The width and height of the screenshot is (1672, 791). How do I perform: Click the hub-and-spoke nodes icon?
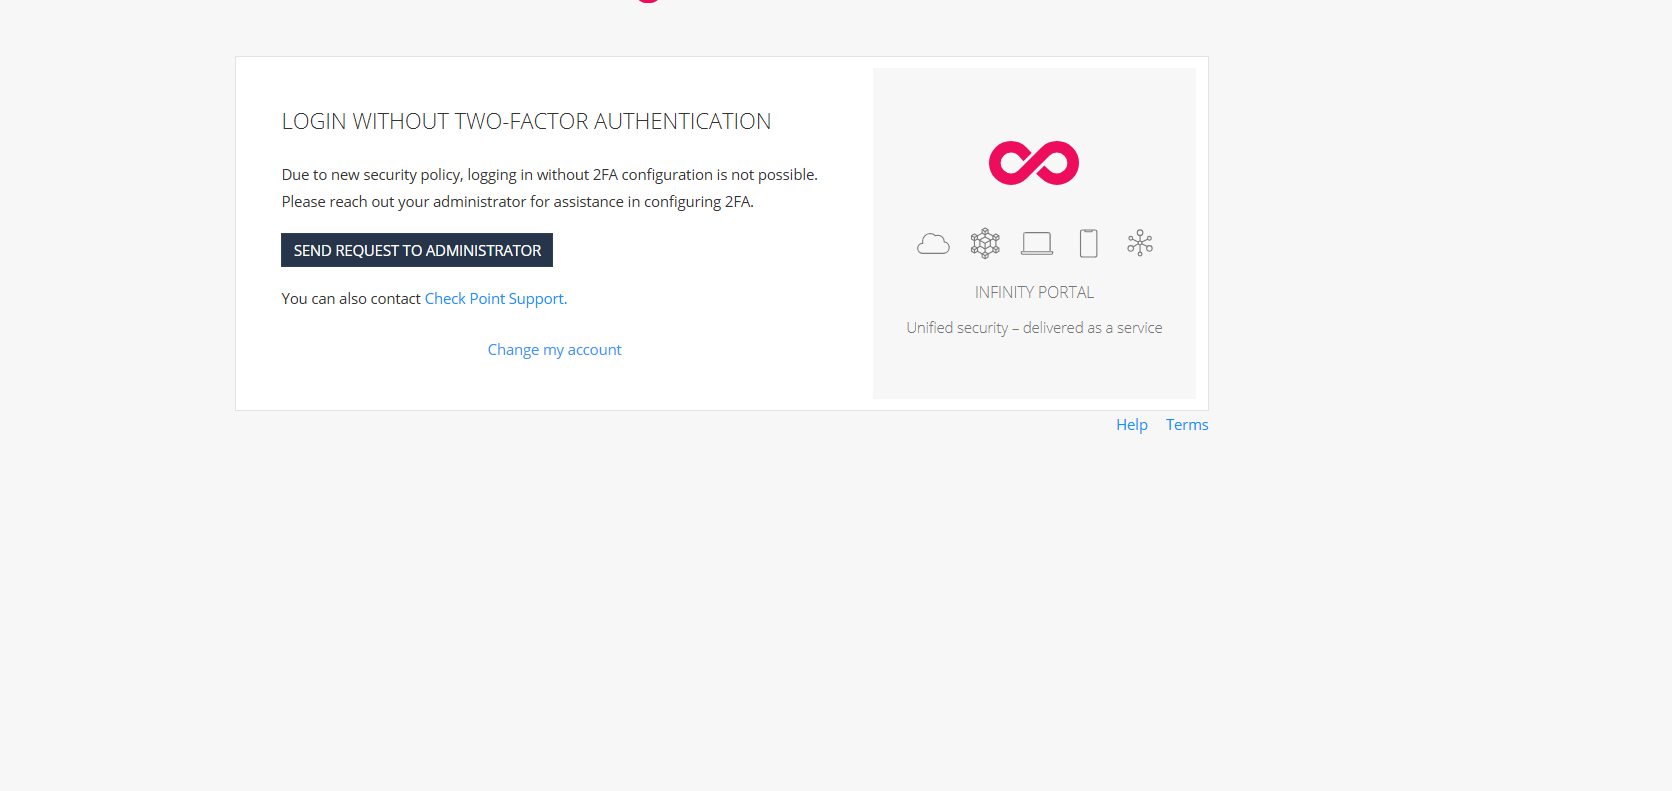(1140, 243)
